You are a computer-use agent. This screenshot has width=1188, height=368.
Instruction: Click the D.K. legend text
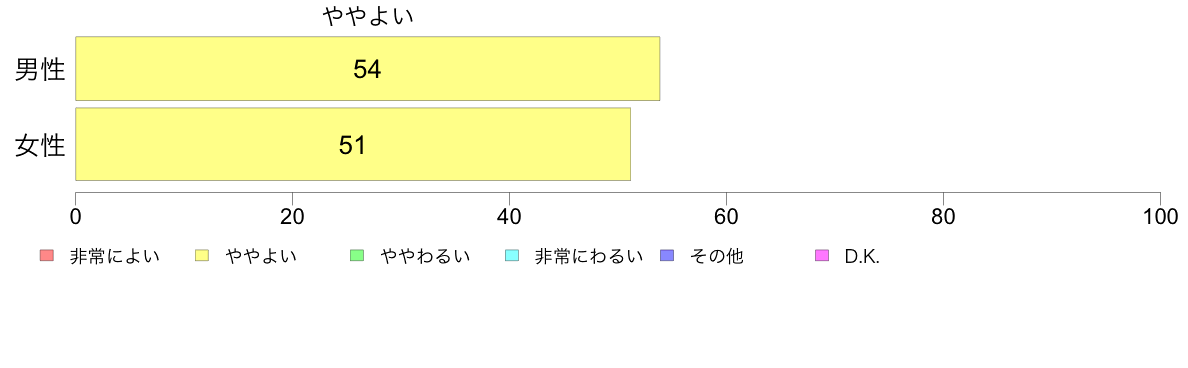coord(862,257)
